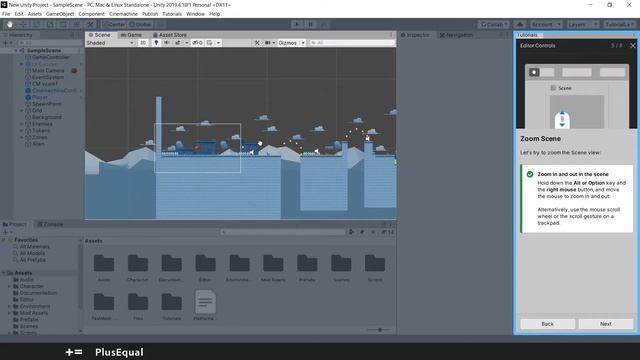640x360 pixels.
Task: Toggle the Center pivot mode button
Action: coord(114,24)
